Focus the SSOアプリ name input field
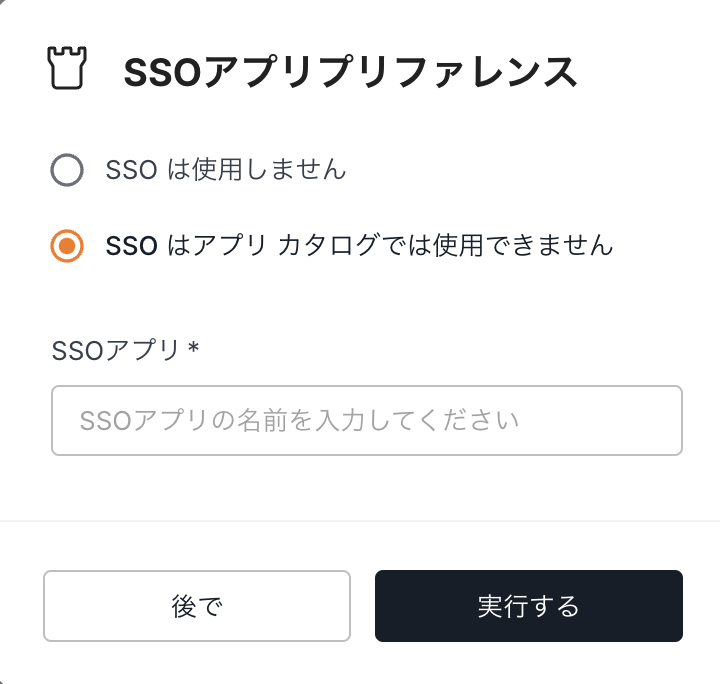720x684 pixels. click(x=366, y=420)
